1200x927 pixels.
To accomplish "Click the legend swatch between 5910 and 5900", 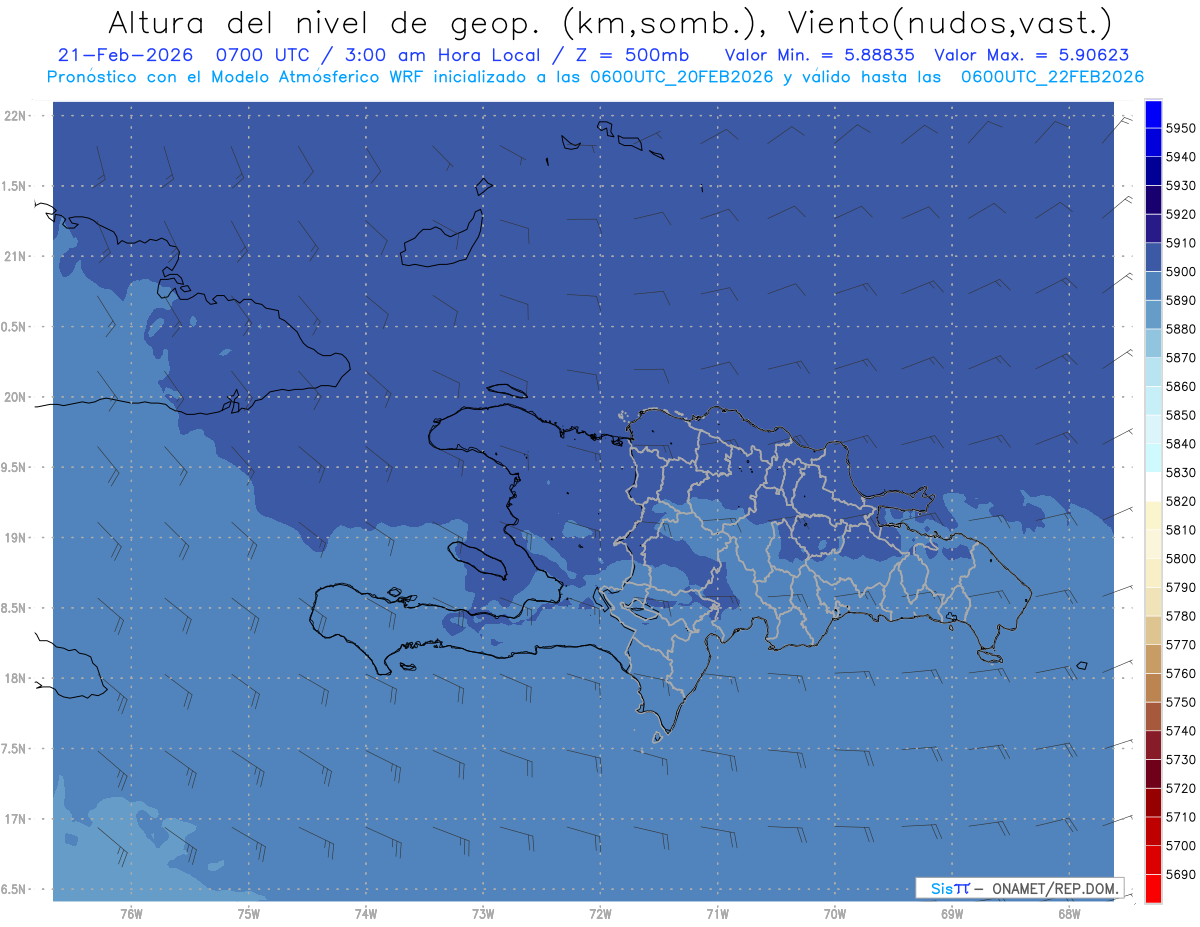I will [x=1152, y=257].
